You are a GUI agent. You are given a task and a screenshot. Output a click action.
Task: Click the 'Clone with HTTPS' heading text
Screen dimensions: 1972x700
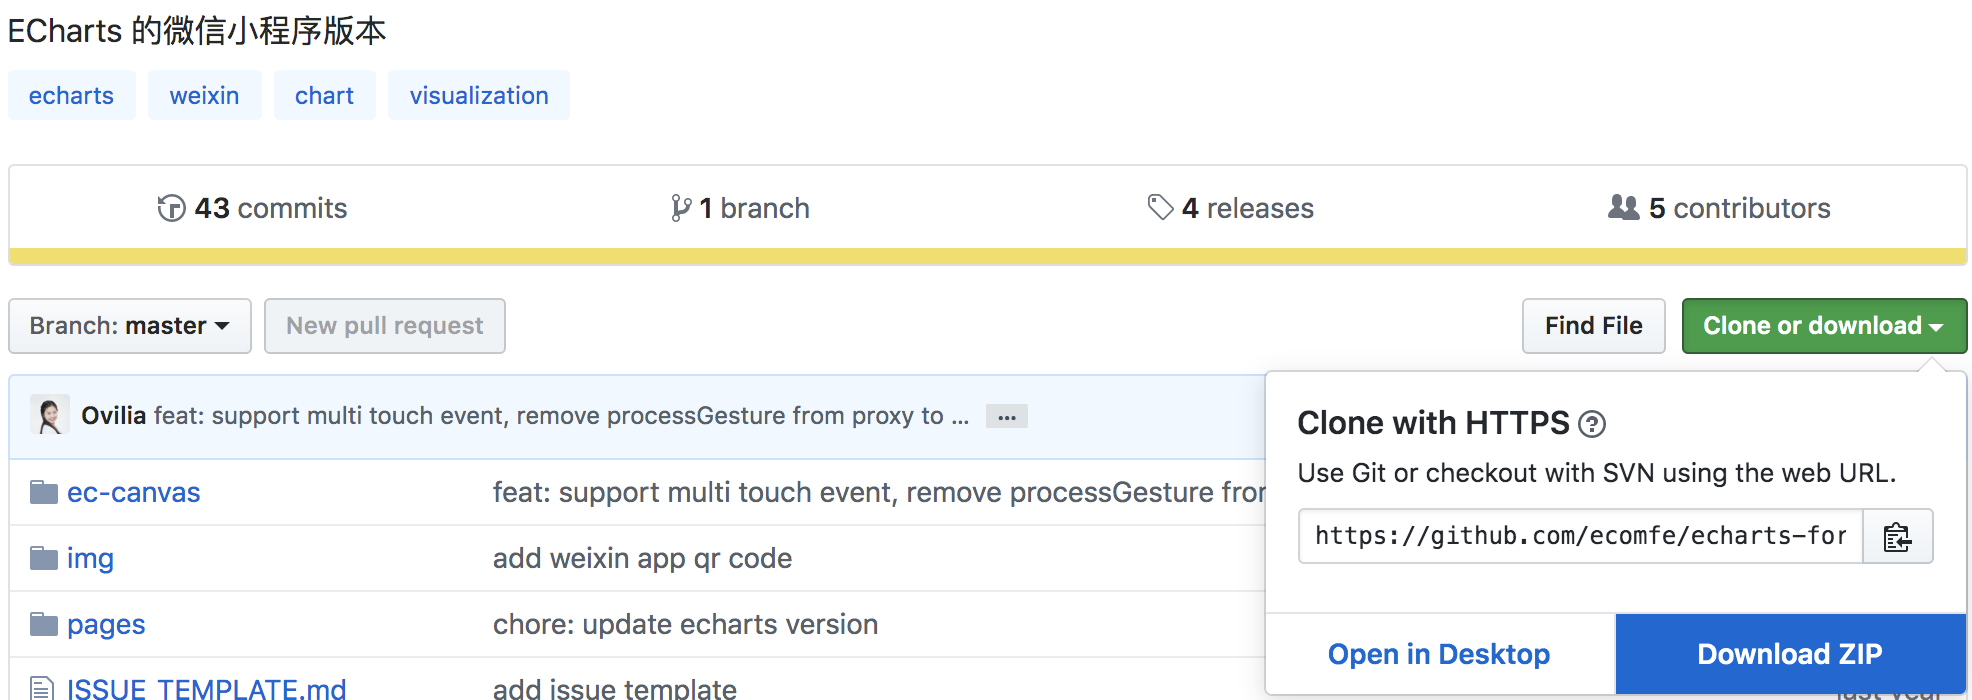pos(1433,423)
